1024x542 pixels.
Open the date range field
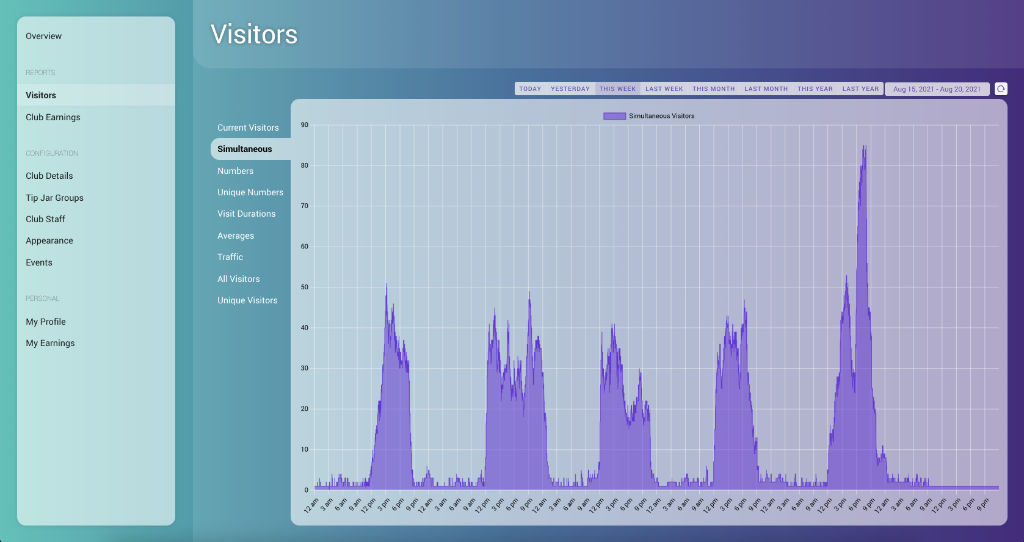[x=937, y=89]
